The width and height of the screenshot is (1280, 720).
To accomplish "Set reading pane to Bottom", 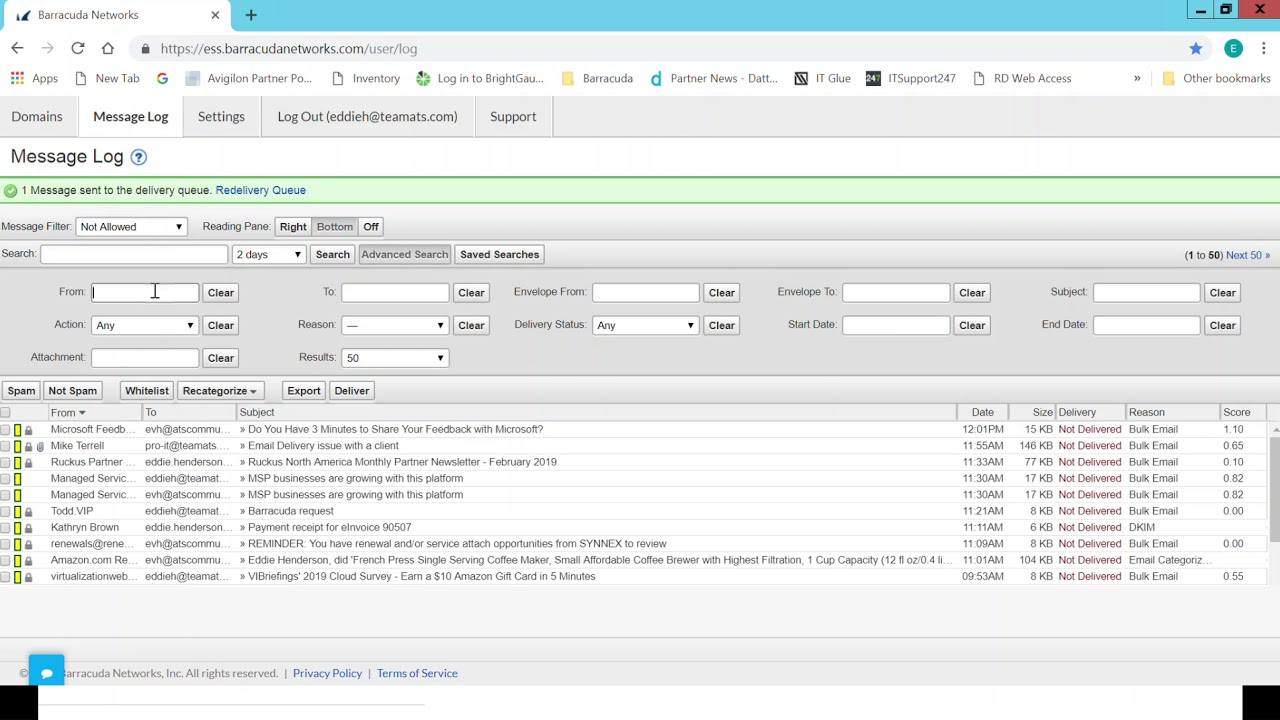I will pos(335,227).
